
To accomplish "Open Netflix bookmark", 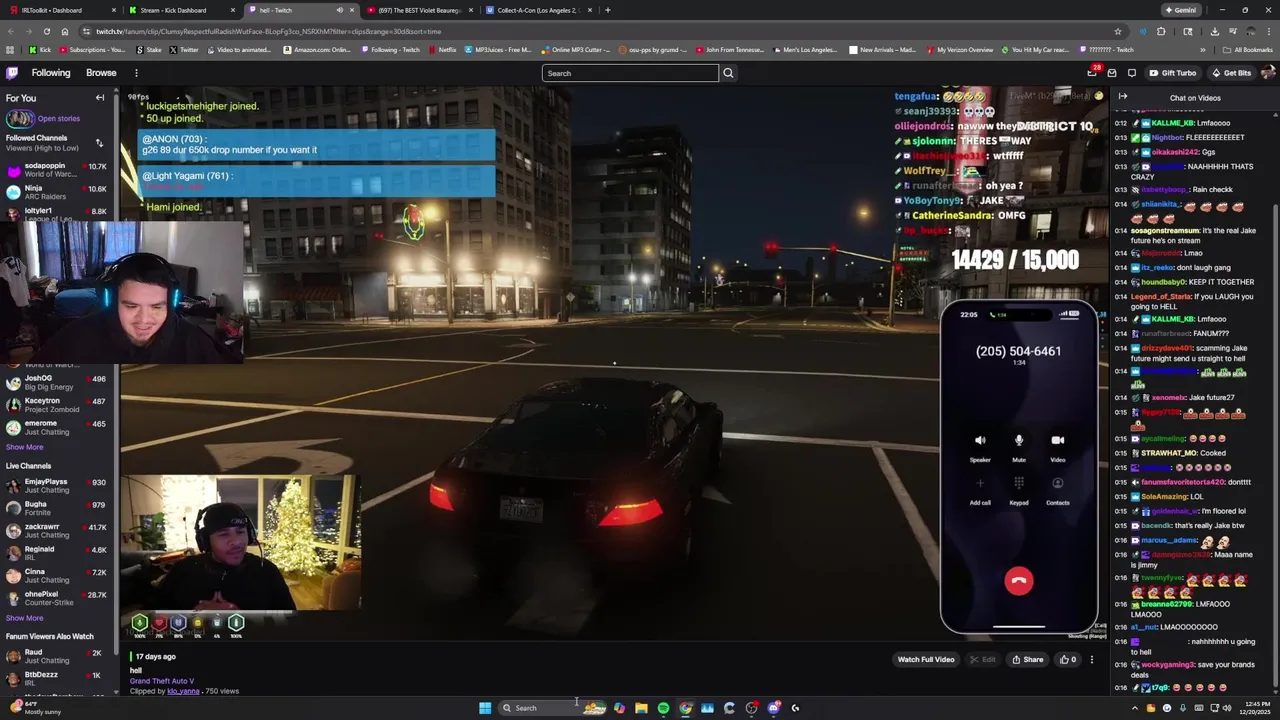I will coord(442,49).
